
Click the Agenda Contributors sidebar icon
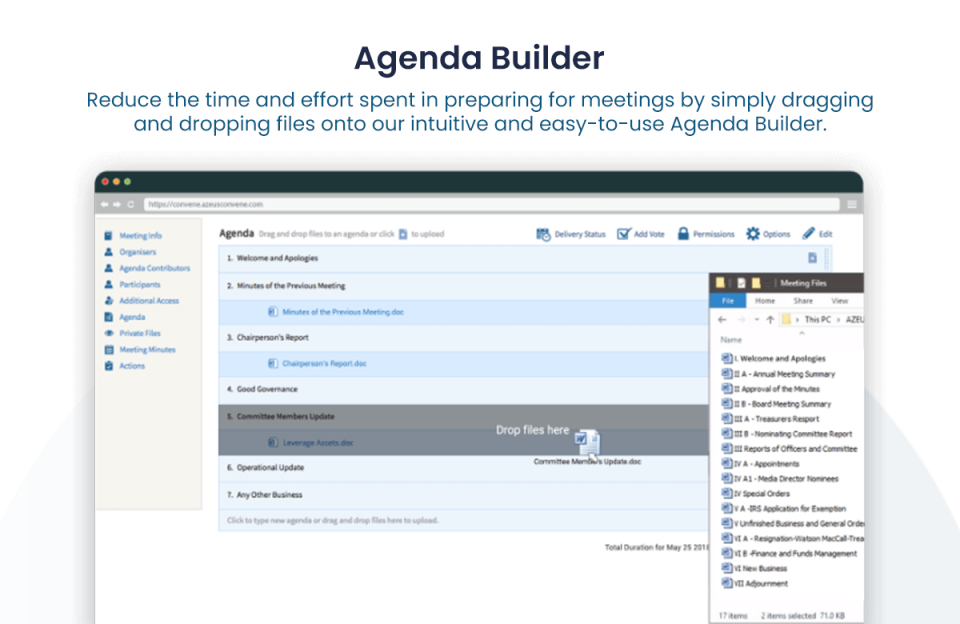110,268
